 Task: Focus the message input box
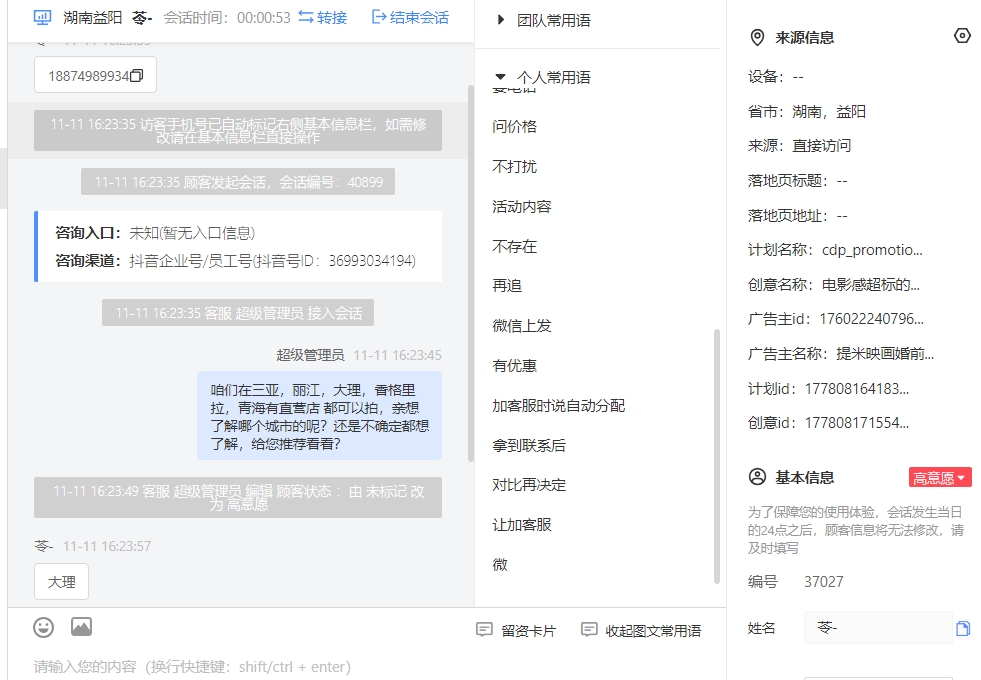coord(366,667)
